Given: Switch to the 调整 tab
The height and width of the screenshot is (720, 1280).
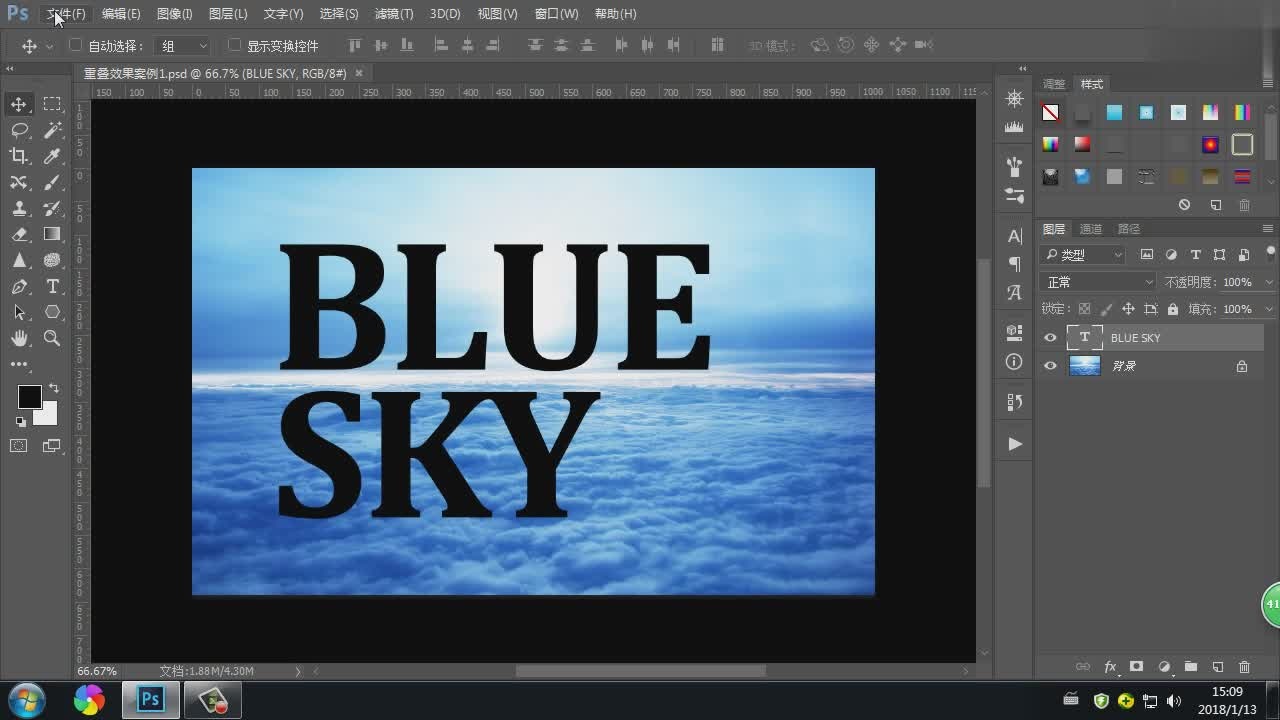Looking at the screenshot, I should point(1054,84).
